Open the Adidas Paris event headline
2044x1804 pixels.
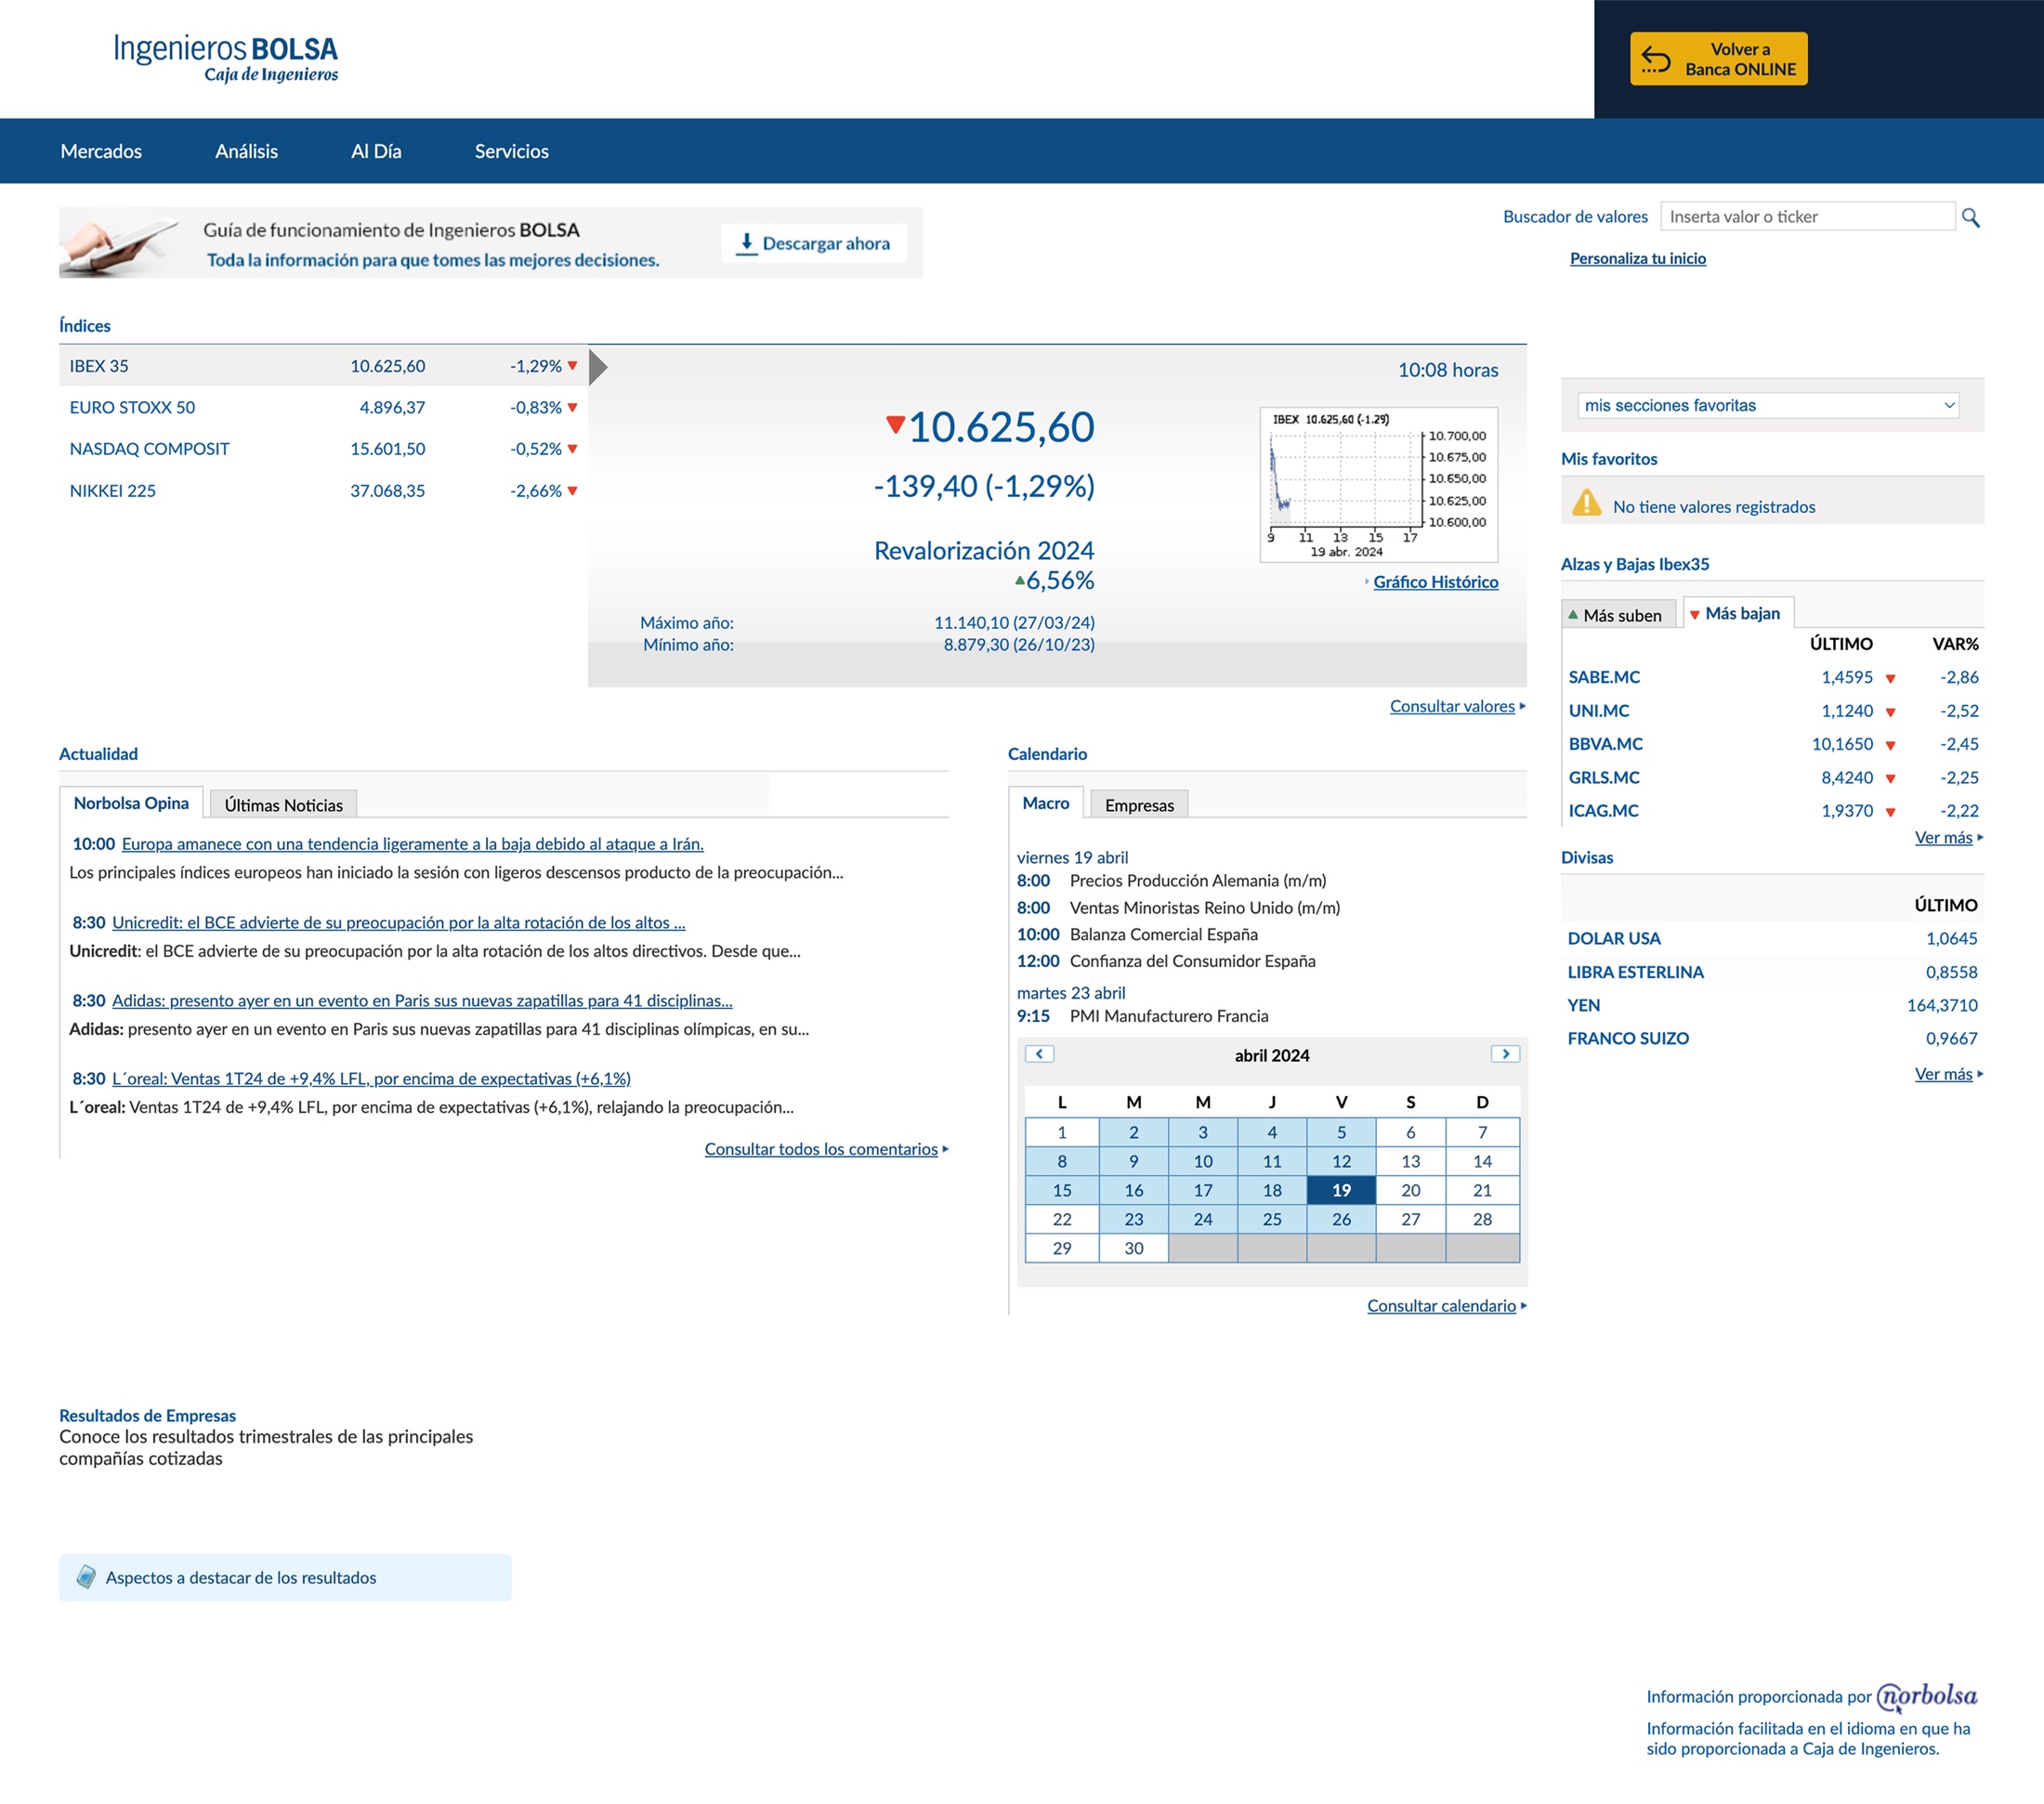(x=422, y=1001)
